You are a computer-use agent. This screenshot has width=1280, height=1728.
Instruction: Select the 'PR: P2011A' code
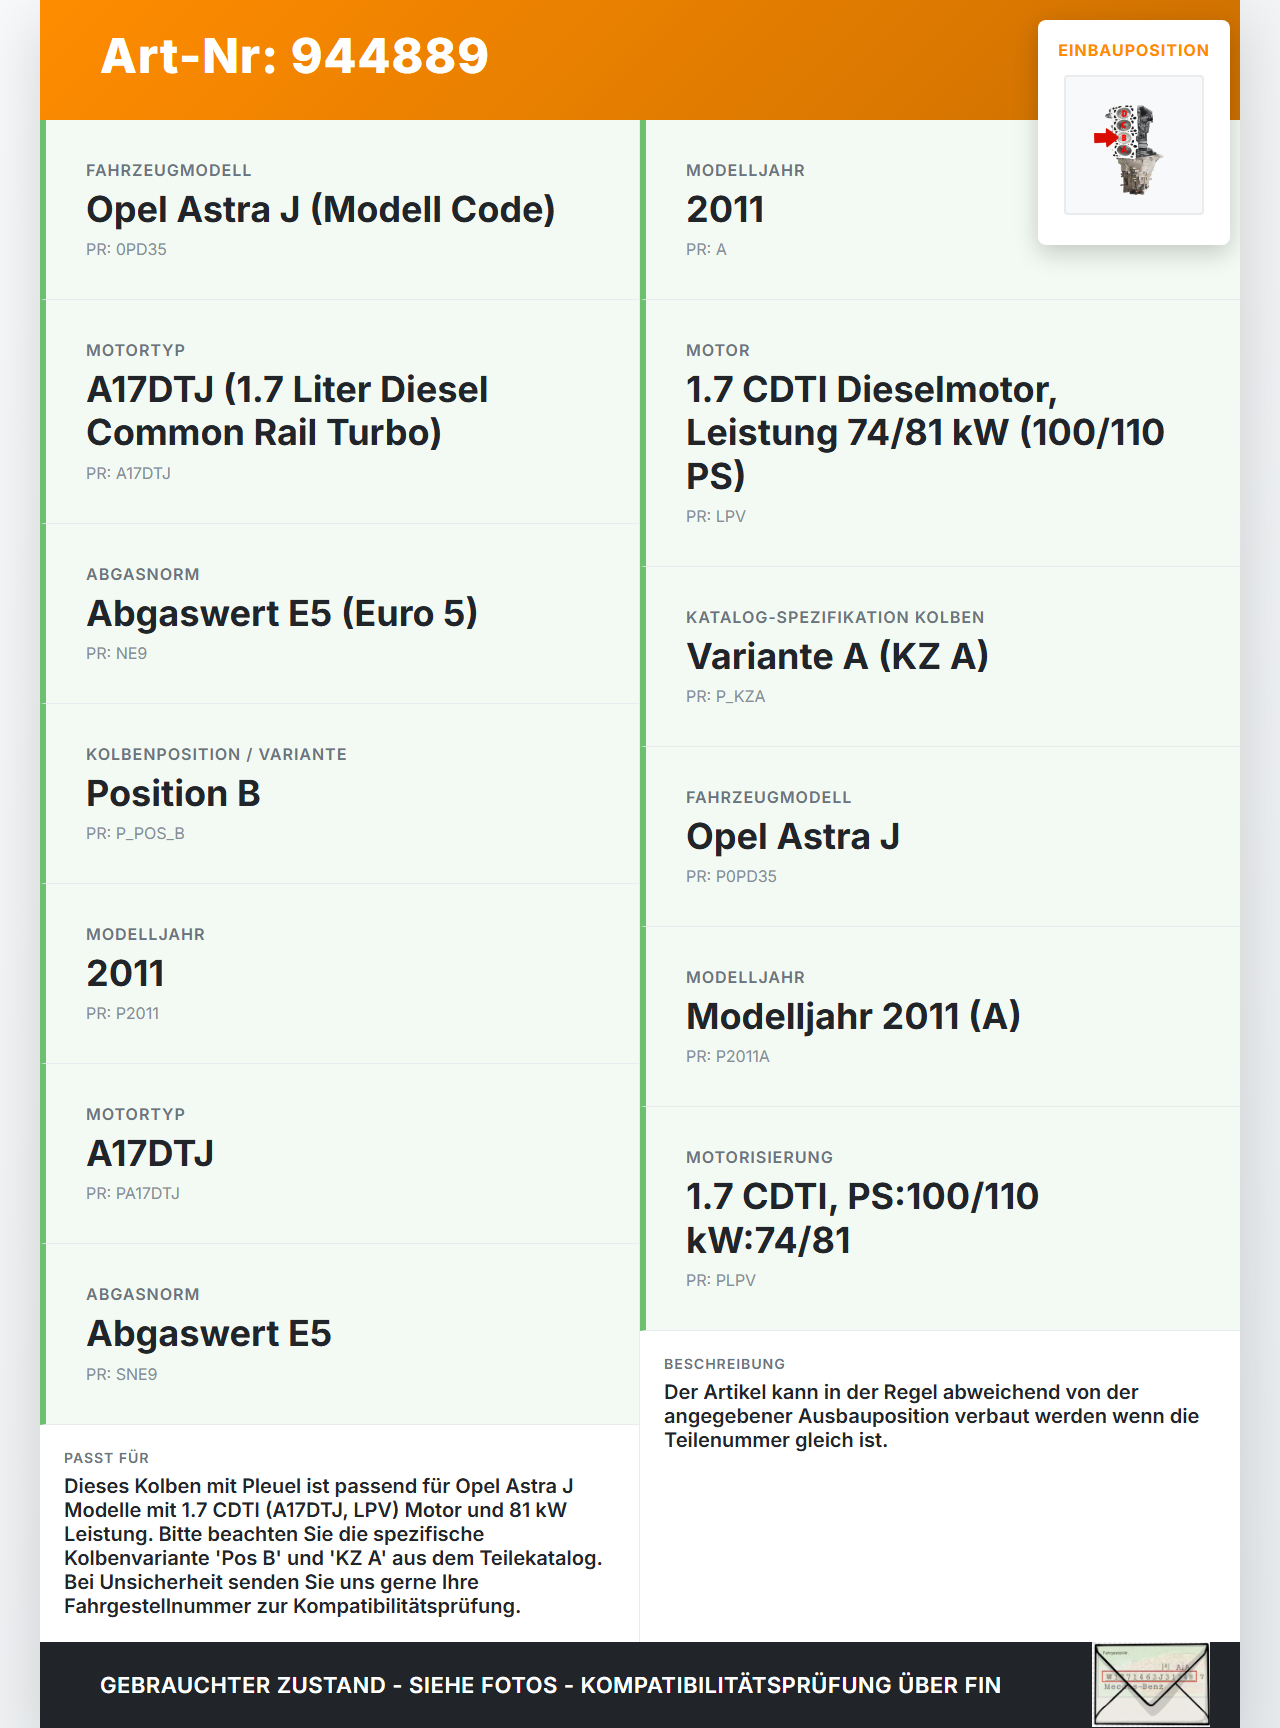(727, 1056)
